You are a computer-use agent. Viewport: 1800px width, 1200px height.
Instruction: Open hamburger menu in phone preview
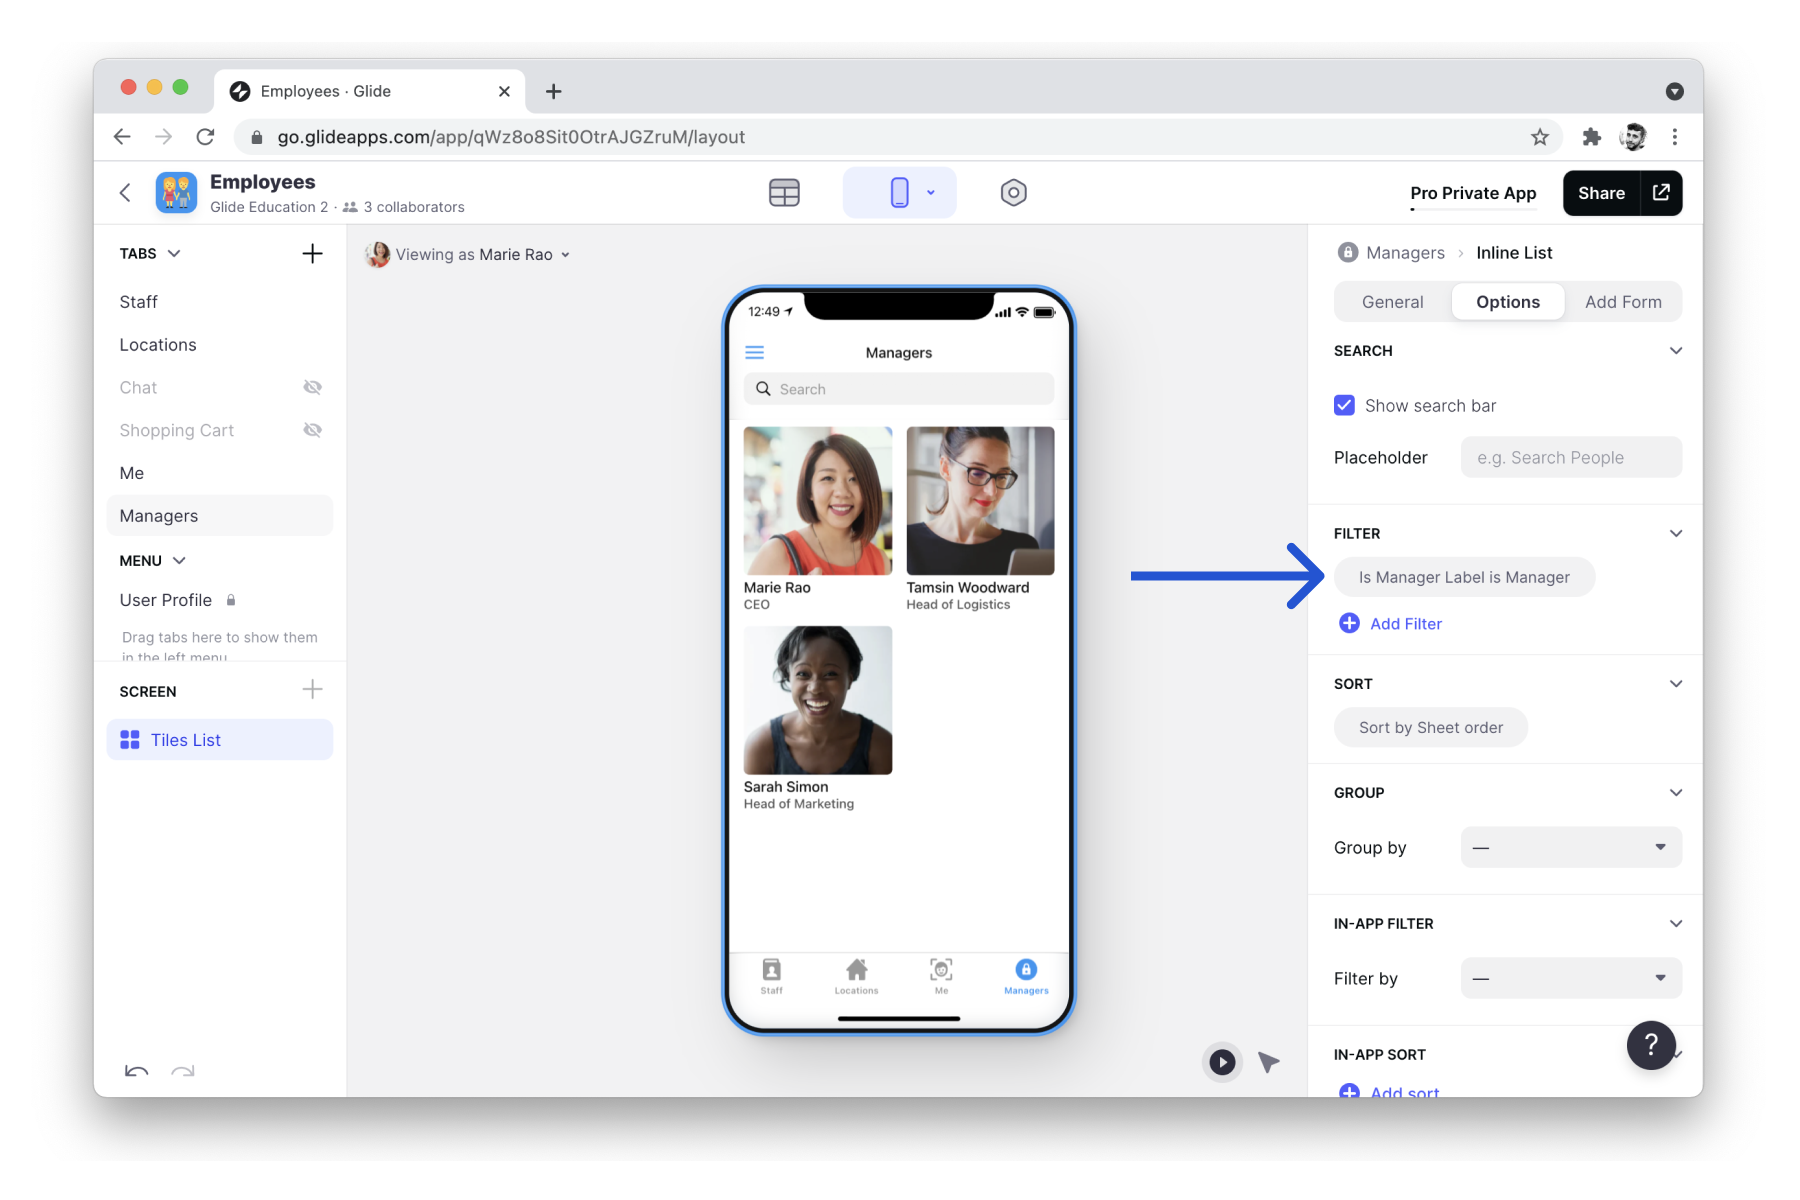[755, 353]
